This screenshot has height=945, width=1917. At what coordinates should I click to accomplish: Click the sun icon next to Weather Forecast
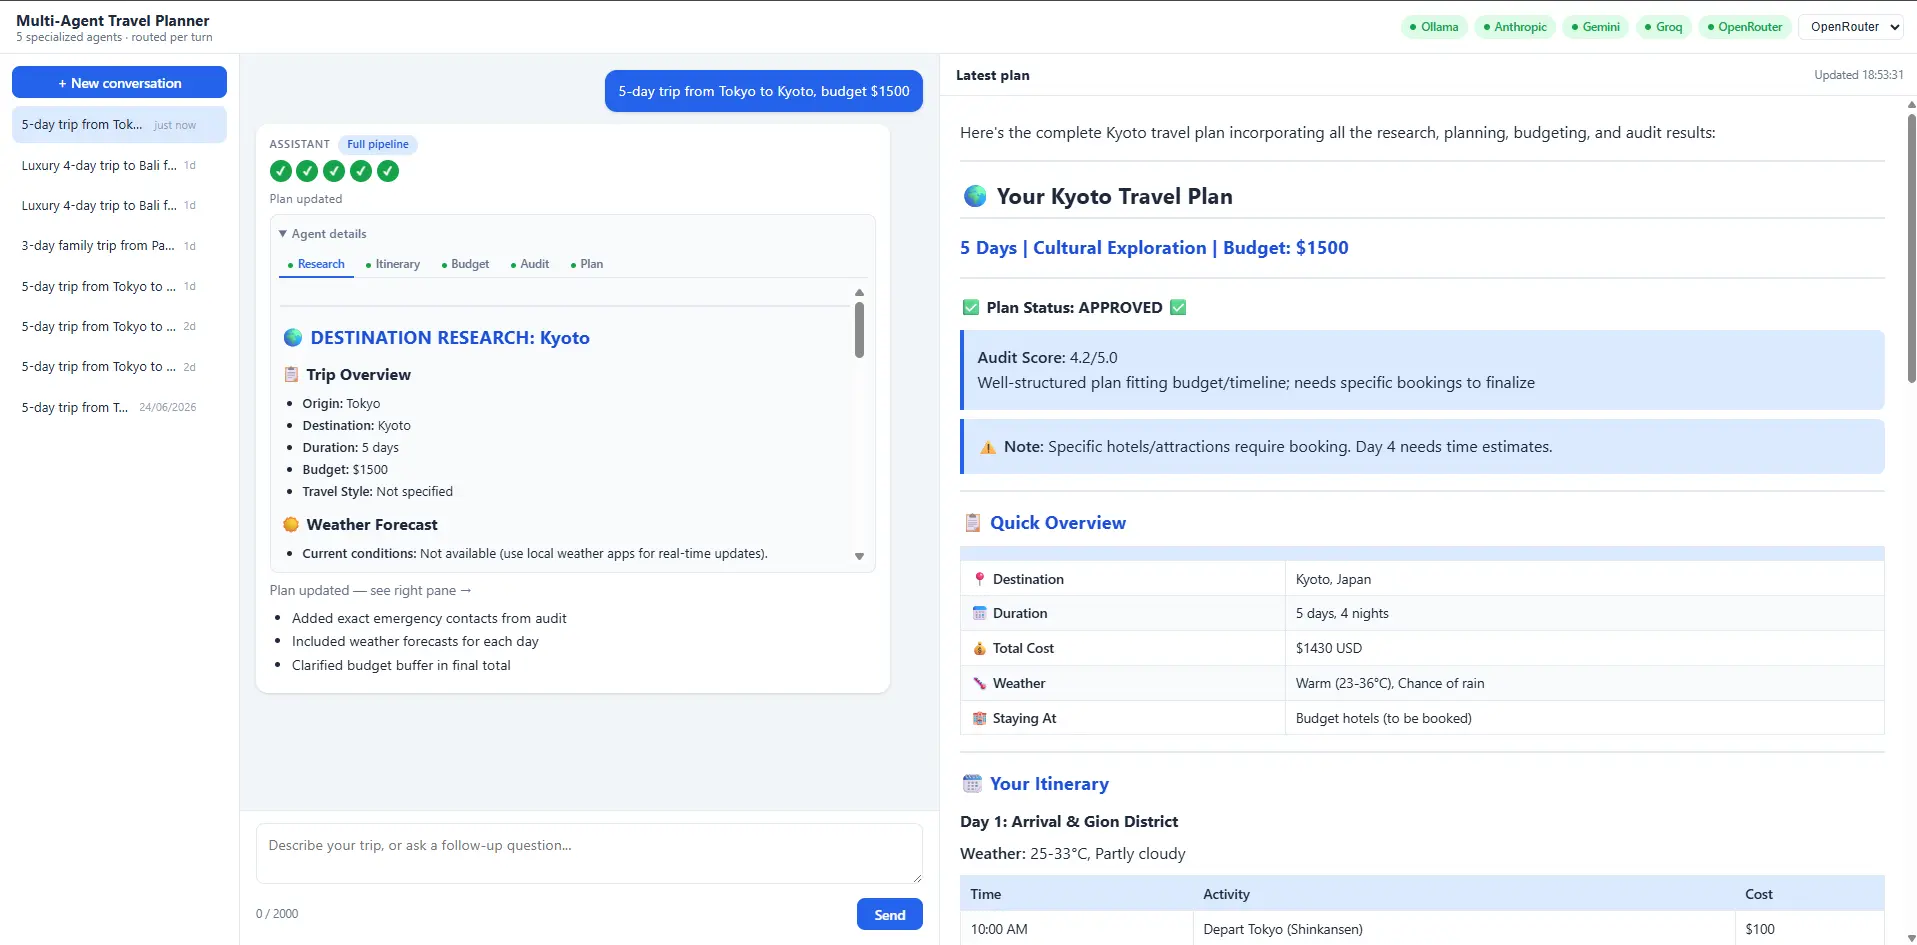(291, 524)
